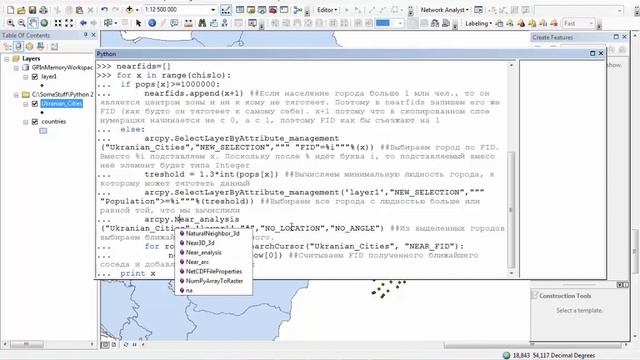
Task: Toggle visibility of the layer1 layer
Action: pos(35,77)
